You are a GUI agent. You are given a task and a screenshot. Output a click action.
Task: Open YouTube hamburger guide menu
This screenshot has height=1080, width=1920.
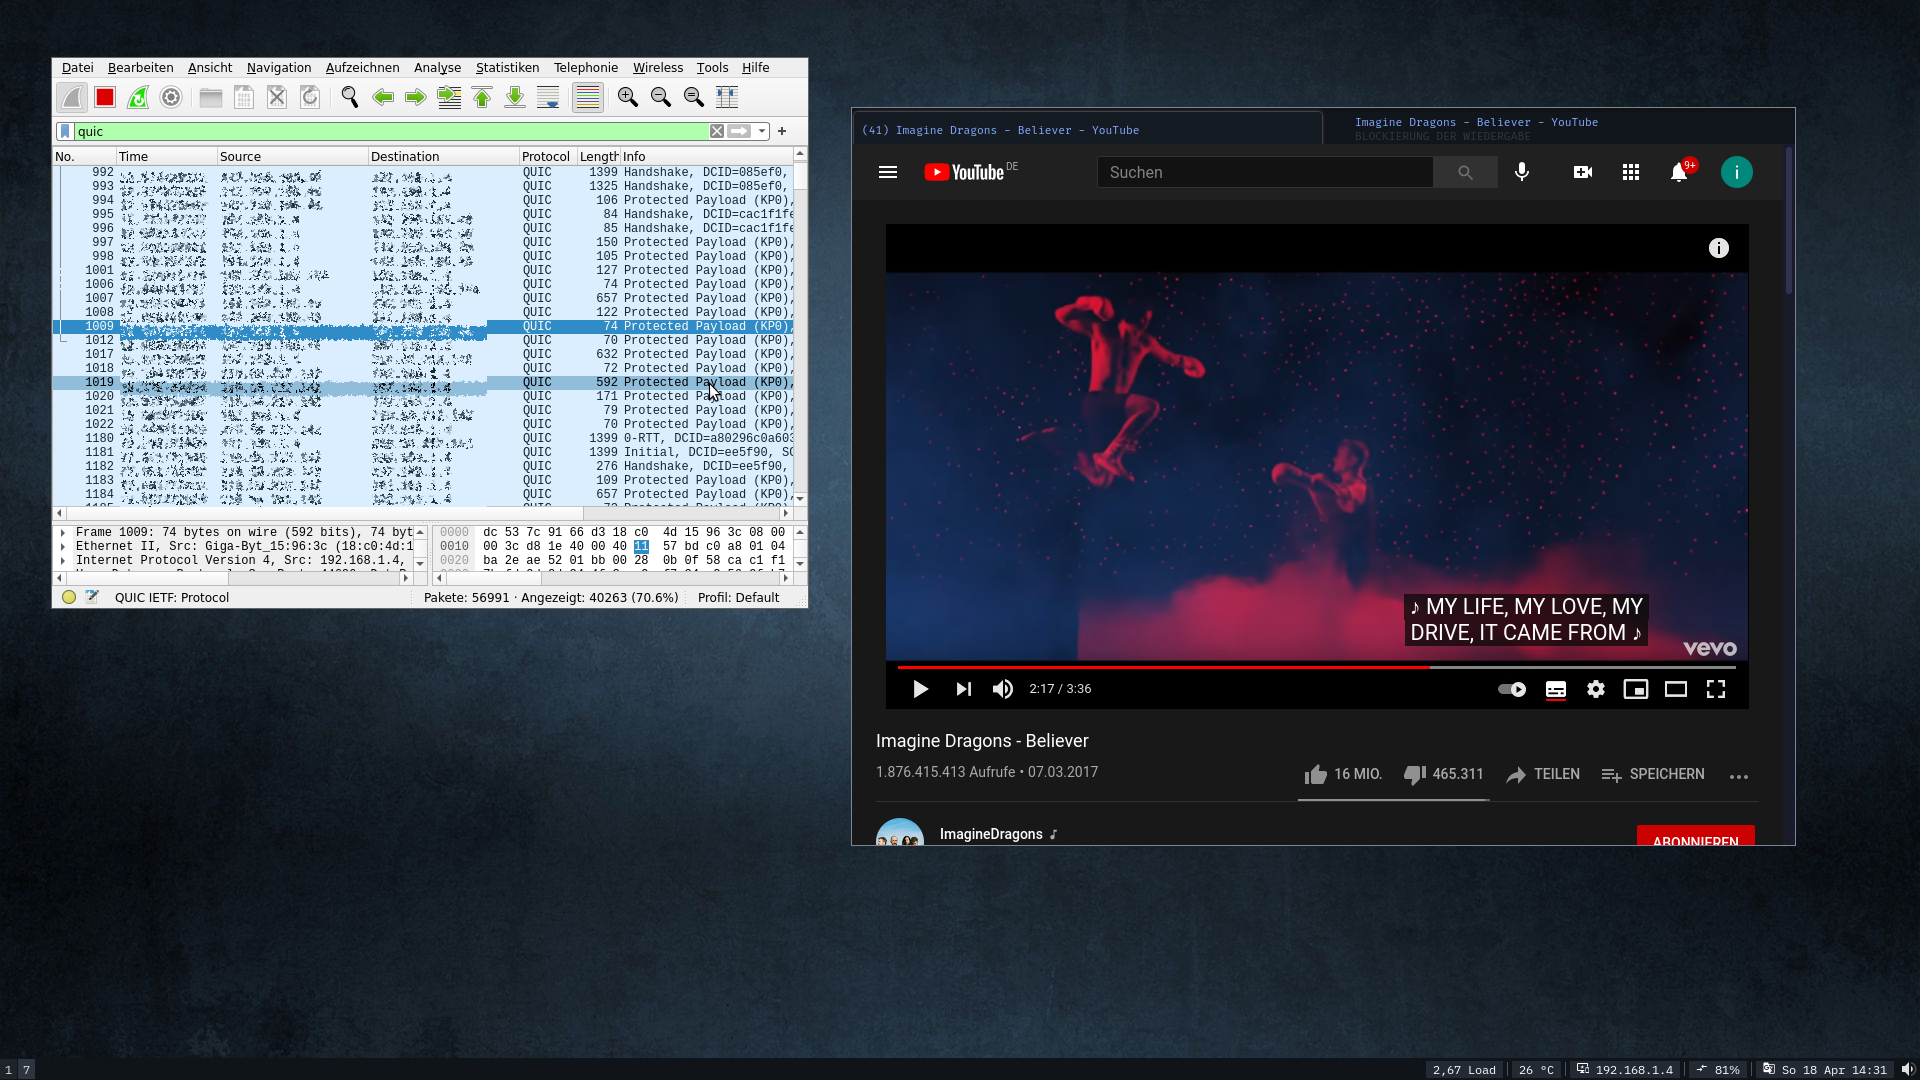(x=888, y=172)
